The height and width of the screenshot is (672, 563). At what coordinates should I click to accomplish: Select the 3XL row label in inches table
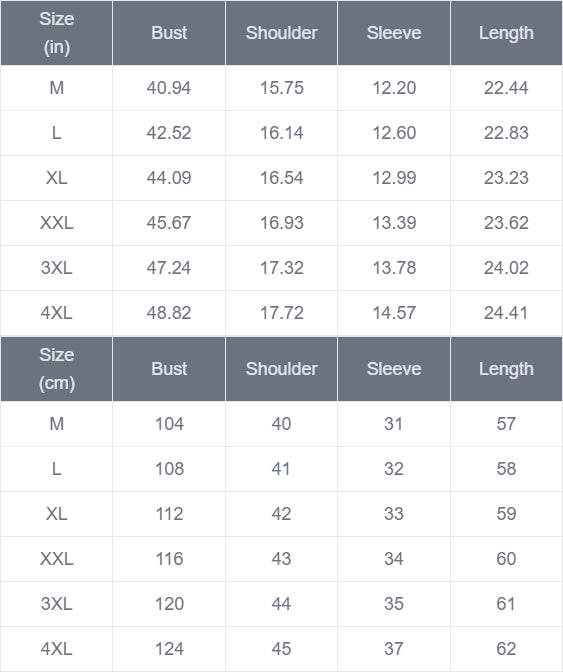tap(57, 268)
